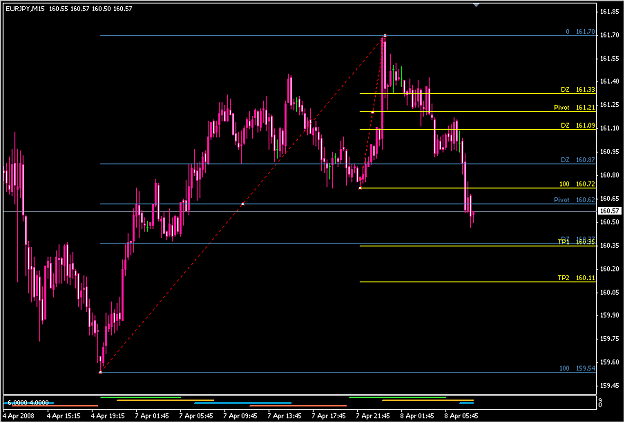Click 161.10 on the price axis

609,128
